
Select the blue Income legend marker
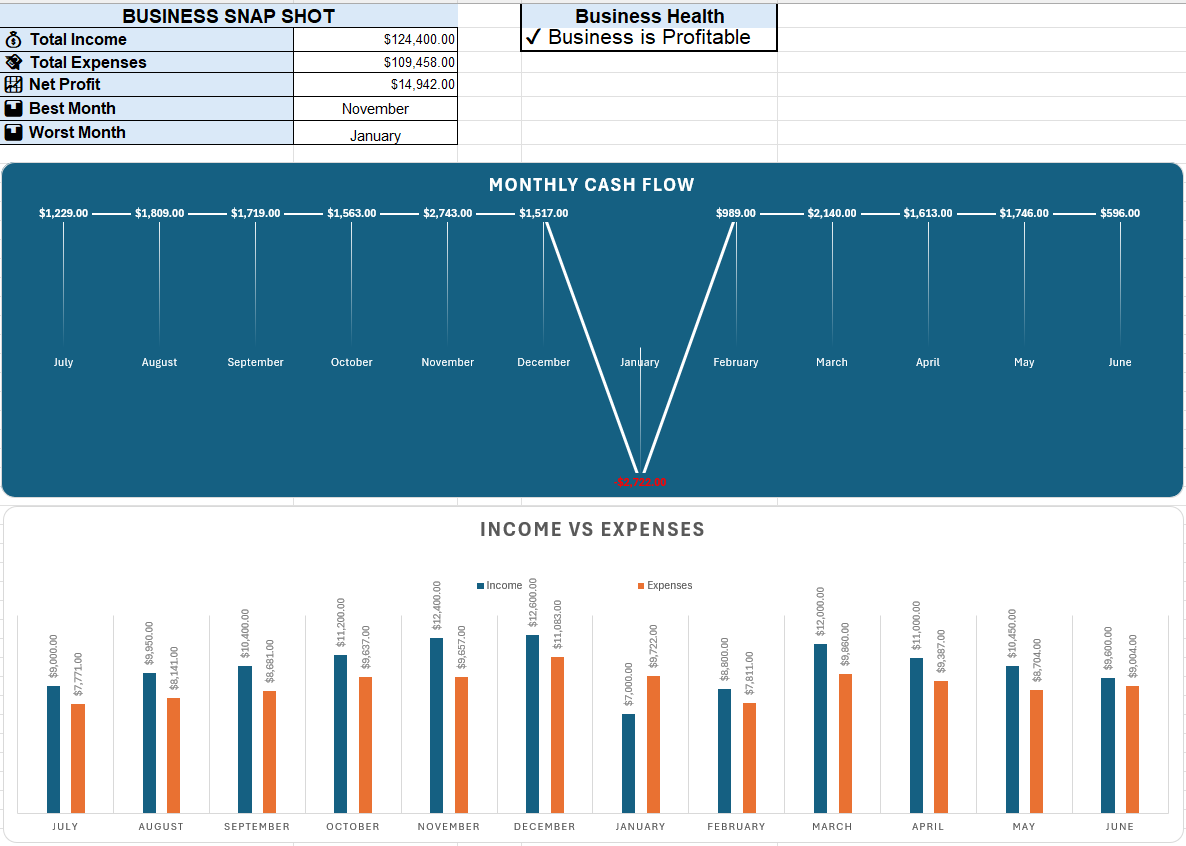tap(480, 586)
